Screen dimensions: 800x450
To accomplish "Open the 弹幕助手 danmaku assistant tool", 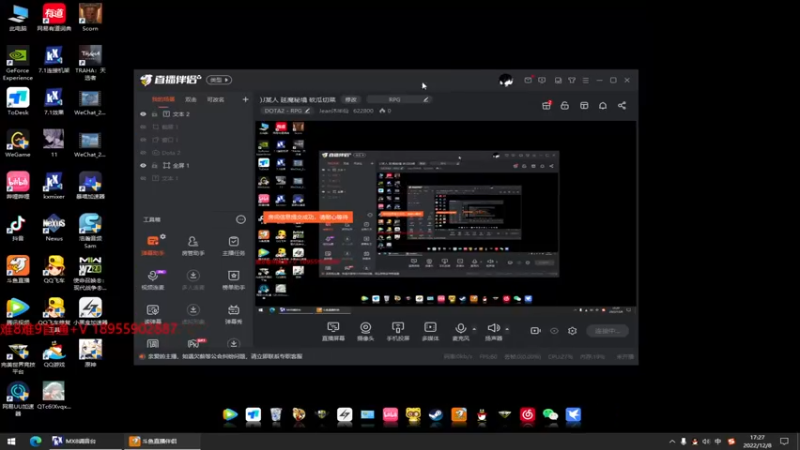I will 153,245.
